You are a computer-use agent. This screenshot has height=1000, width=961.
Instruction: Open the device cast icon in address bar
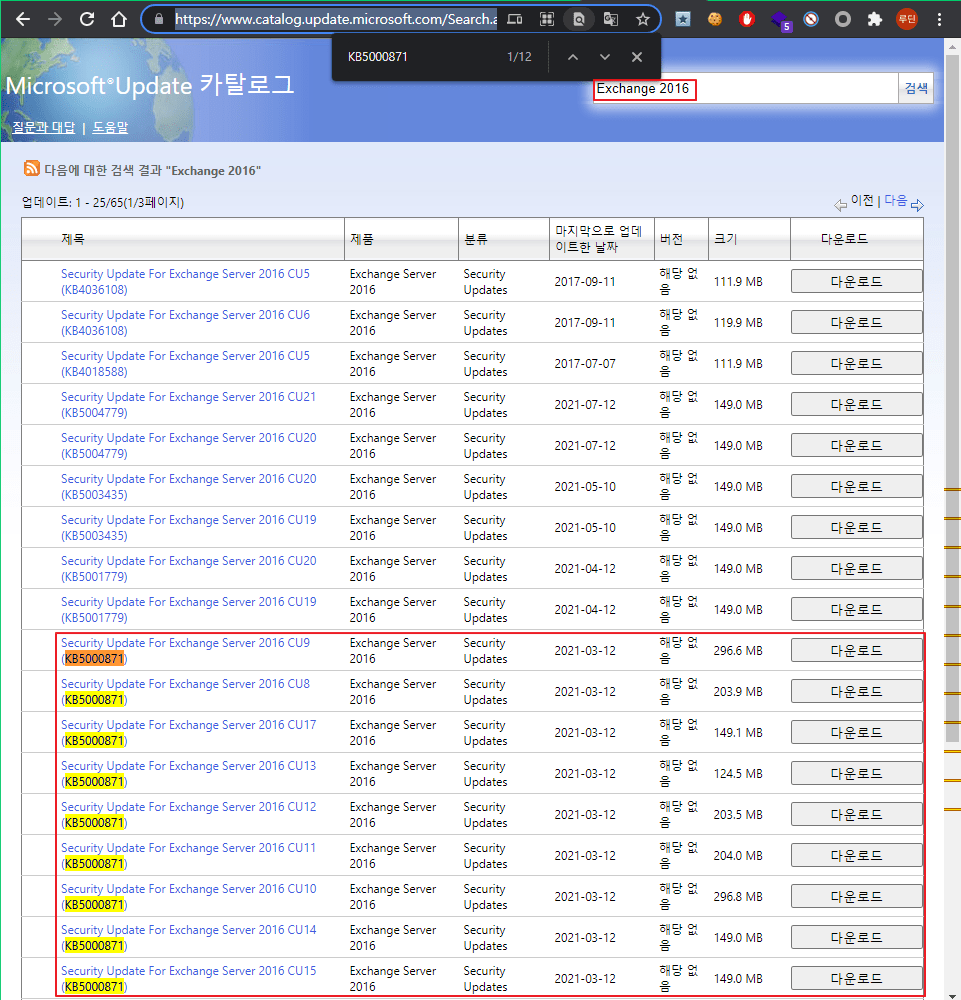coord(515,19)
